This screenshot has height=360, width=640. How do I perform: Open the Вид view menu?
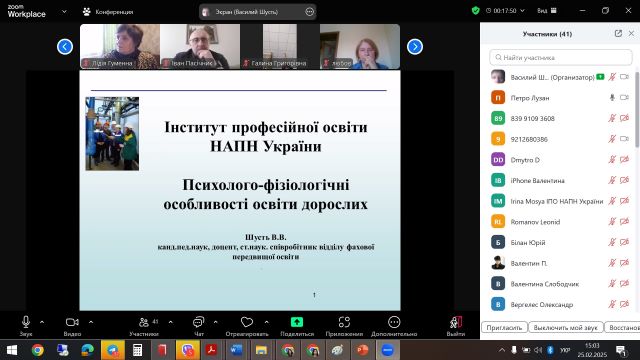pyautogui.click(x=547, y=11)
